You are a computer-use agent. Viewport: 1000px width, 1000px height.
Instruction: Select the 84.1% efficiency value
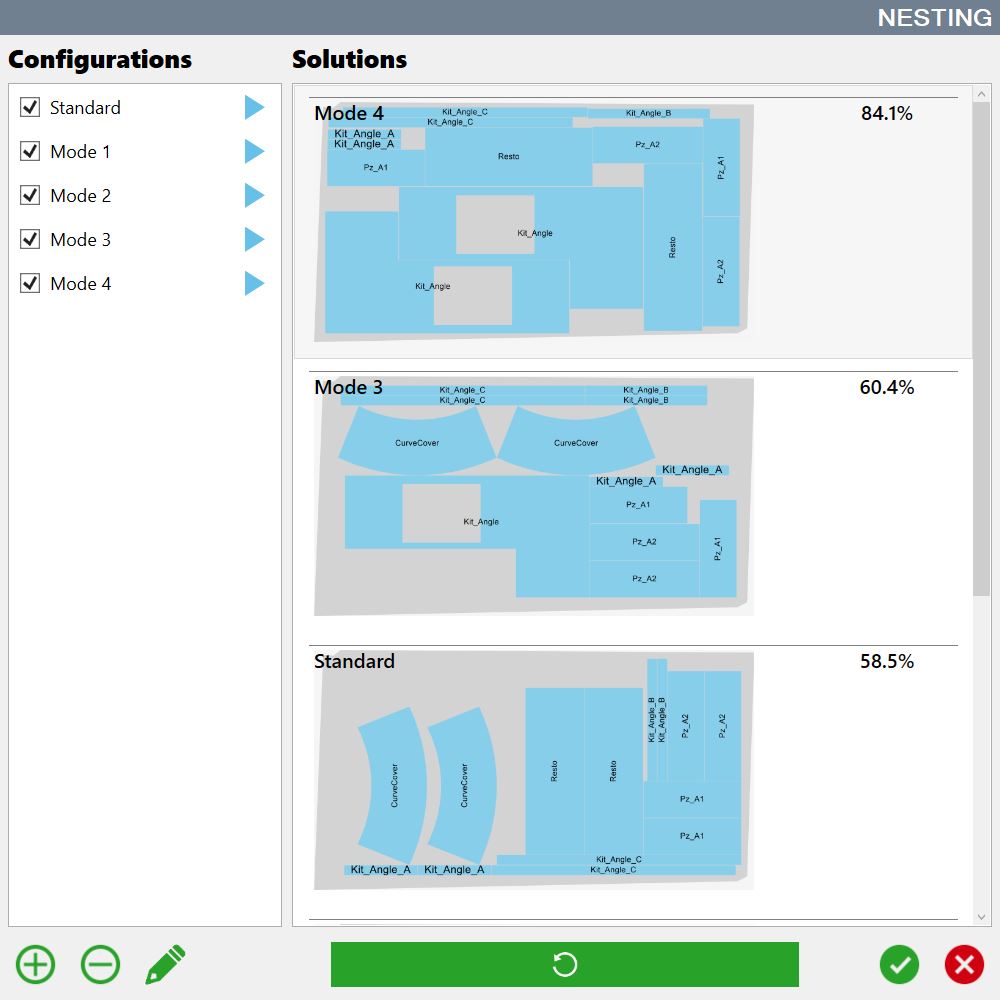point(886,114)
